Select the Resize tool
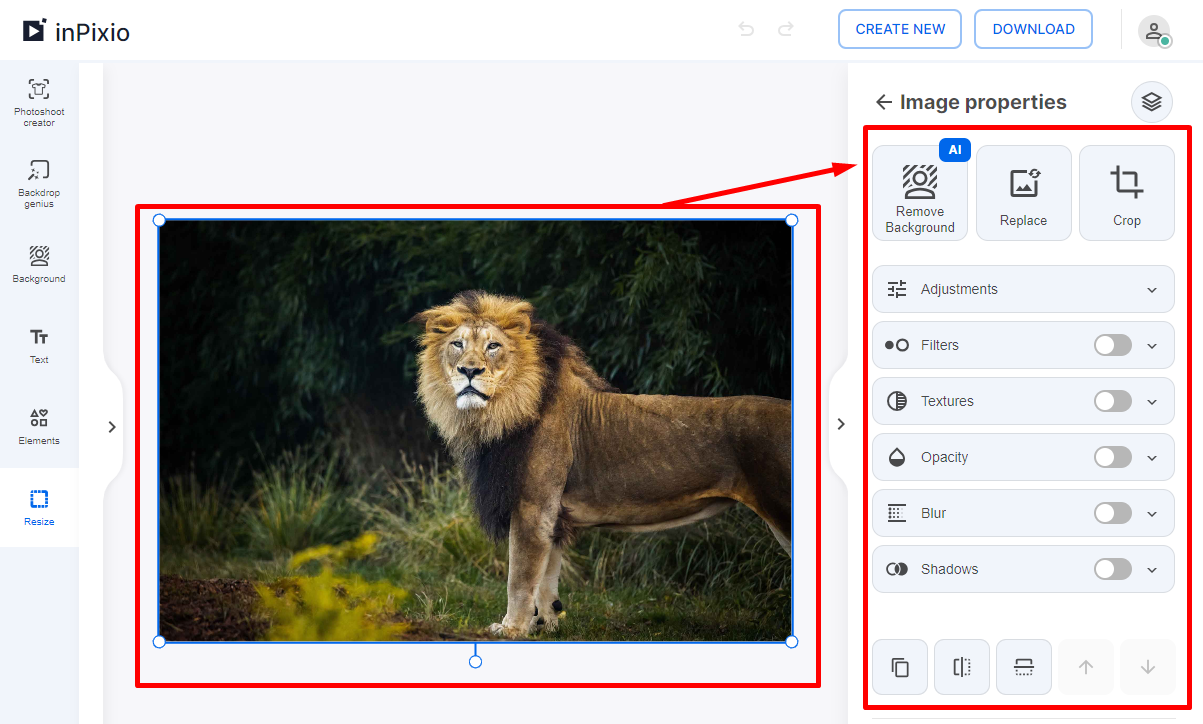The height and width of the screenshot is (724, 1203). click(x=39, y=507)
